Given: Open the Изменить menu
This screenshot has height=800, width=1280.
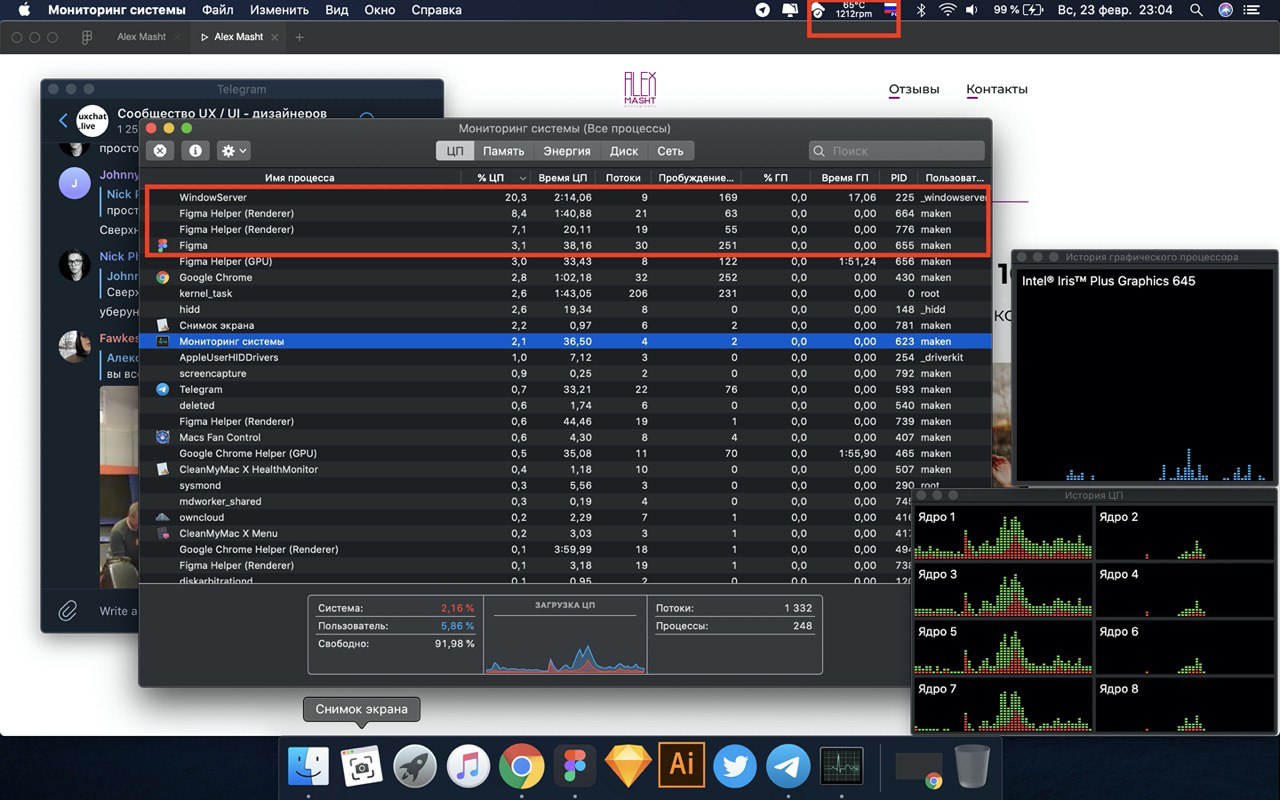Looking at the screenshot, I should (279, 10).
